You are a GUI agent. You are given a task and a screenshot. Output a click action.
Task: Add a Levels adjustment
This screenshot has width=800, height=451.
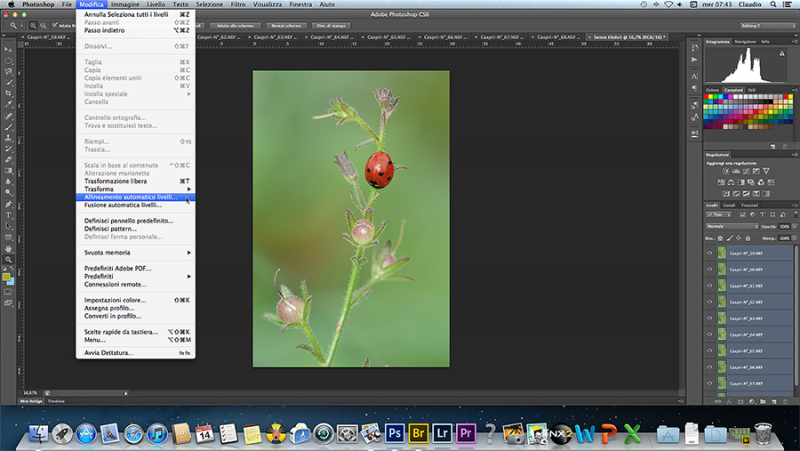[x=736, y=171]
